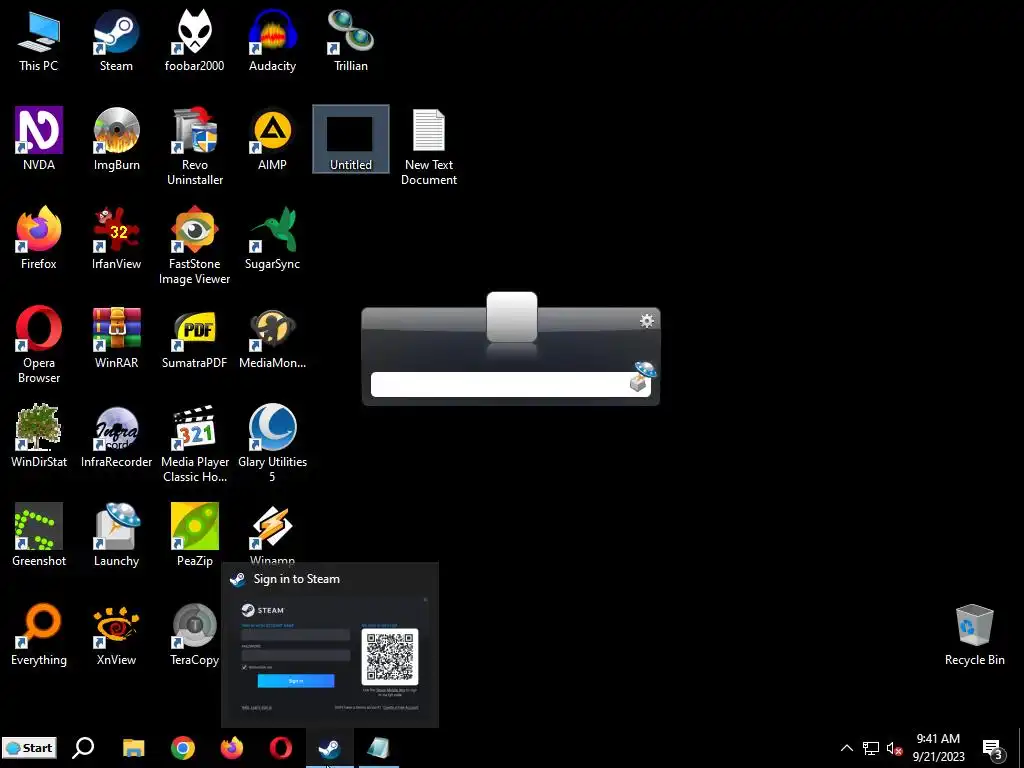
Task: Click the XnView desktop icon
Action: (x=116, y=635)
